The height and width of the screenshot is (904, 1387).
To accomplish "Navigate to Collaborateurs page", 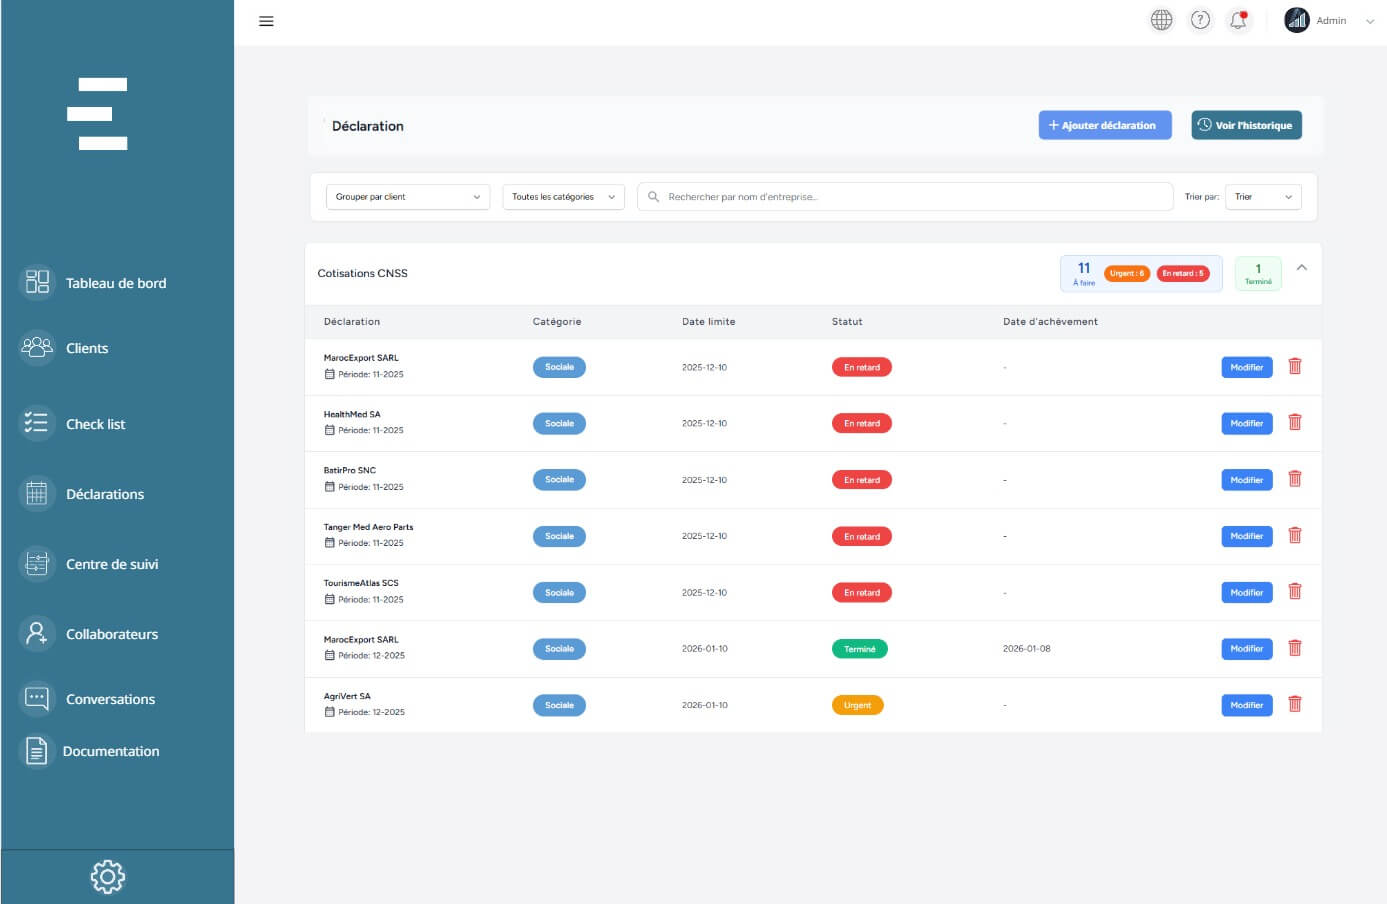I will (x=111, y=634).
